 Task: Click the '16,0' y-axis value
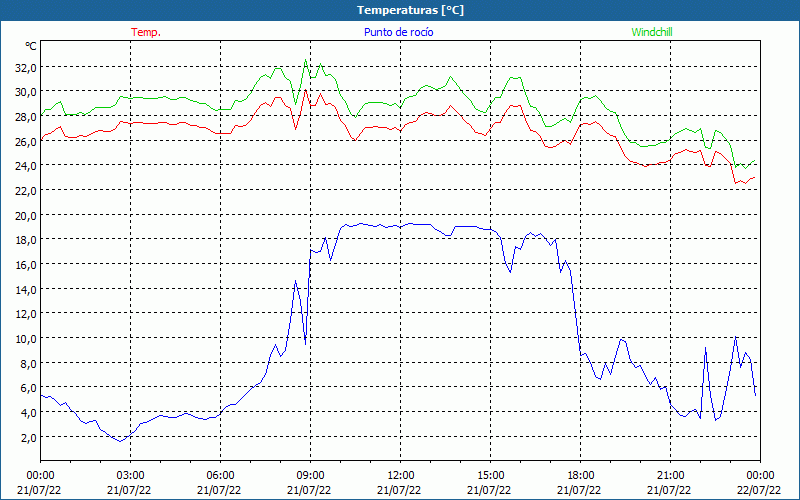pos(26,265)
